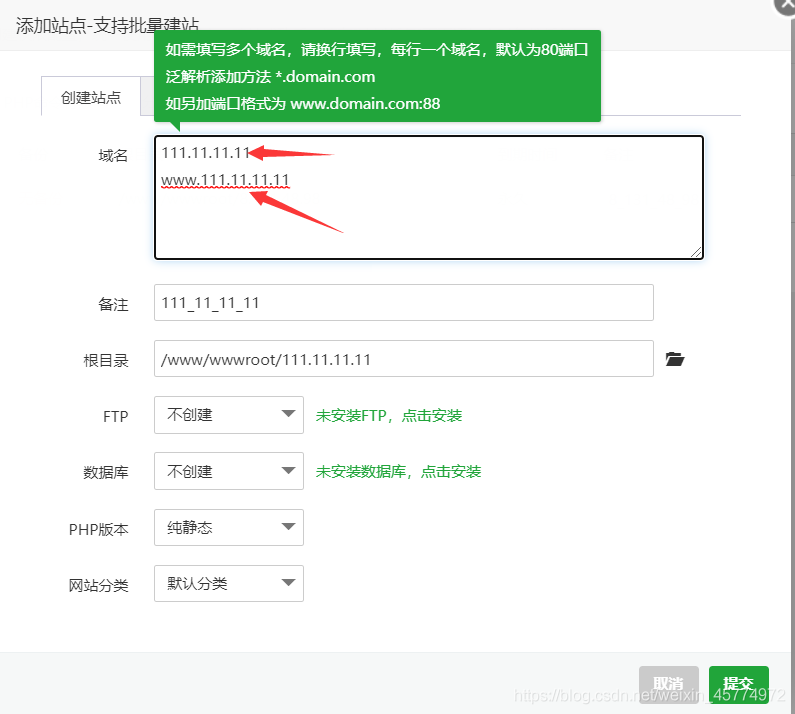Click inside the 域名 domain textarea

click(x=428, y=197)
